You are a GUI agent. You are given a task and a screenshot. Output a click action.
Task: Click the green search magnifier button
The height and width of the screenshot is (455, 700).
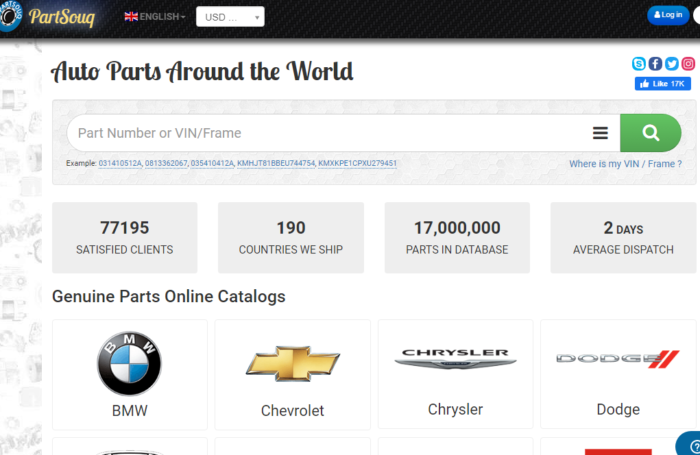coord(650,133)
